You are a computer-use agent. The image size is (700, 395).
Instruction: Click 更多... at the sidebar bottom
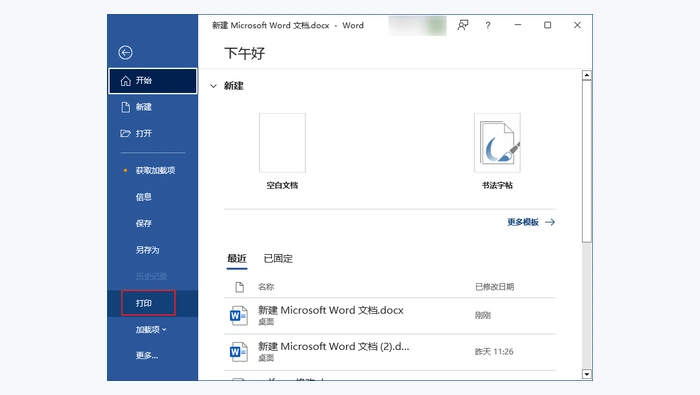click(147, 356)
